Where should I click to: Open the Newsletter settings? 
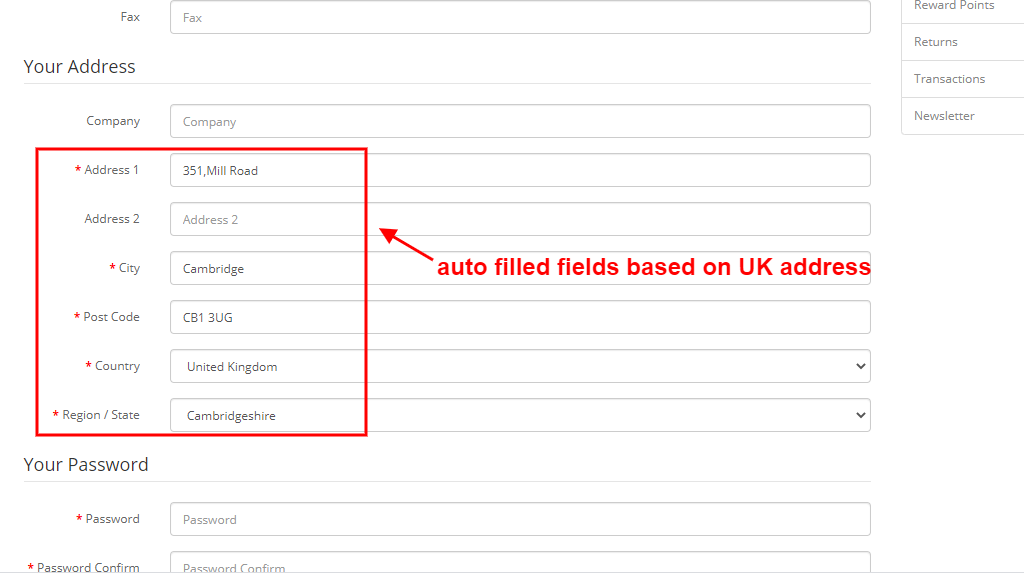click(944, 115)
